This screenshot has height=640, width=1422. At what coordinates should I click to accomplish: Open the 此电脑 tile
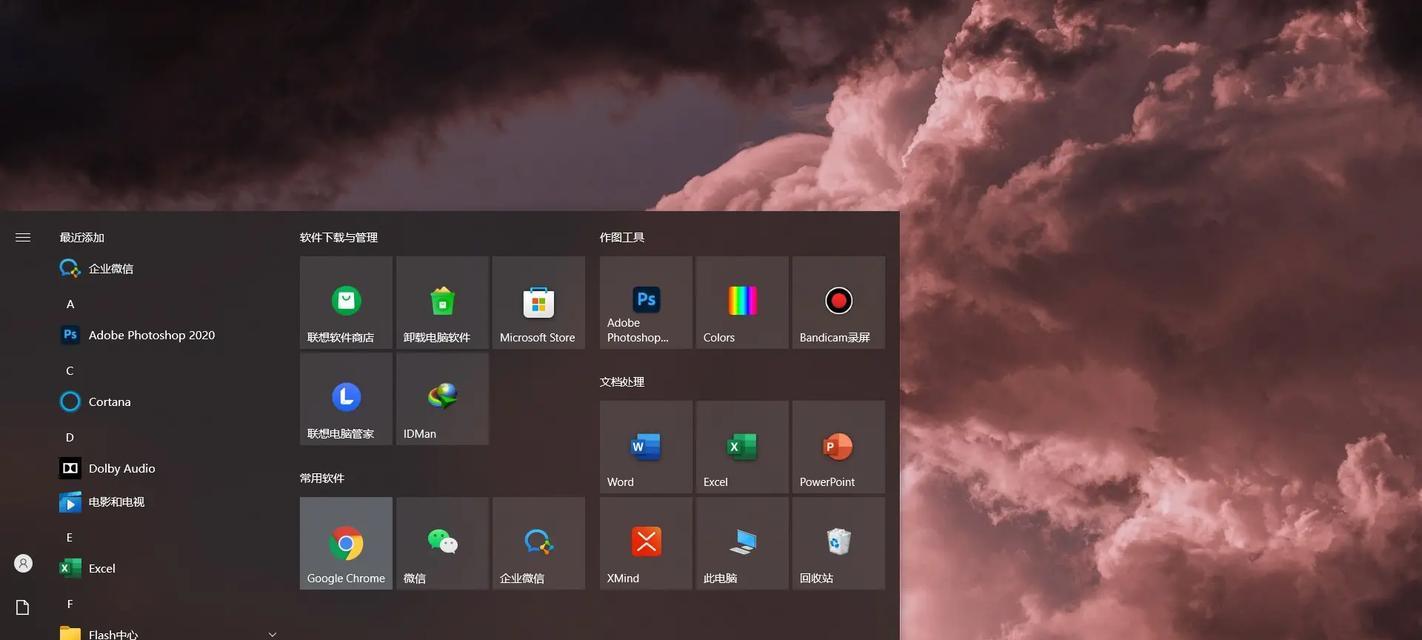(x=742, y=543)
